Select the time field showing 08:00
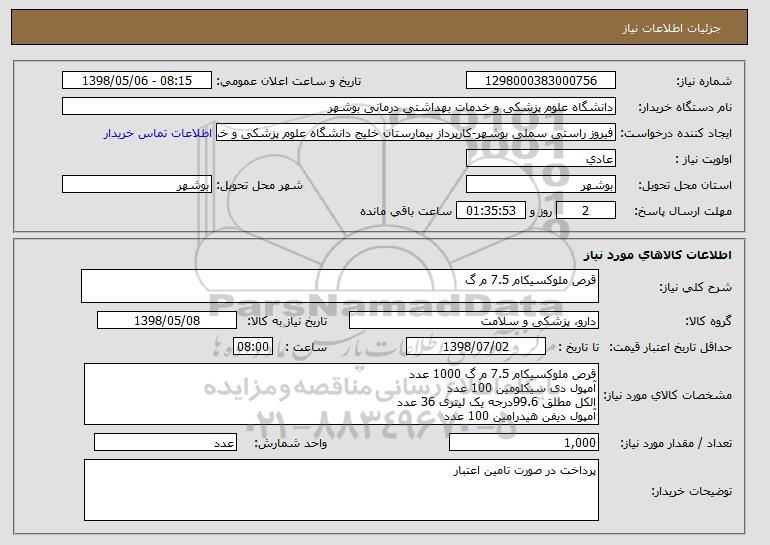This screenshot has width=770, height=545. pos(253,347)
